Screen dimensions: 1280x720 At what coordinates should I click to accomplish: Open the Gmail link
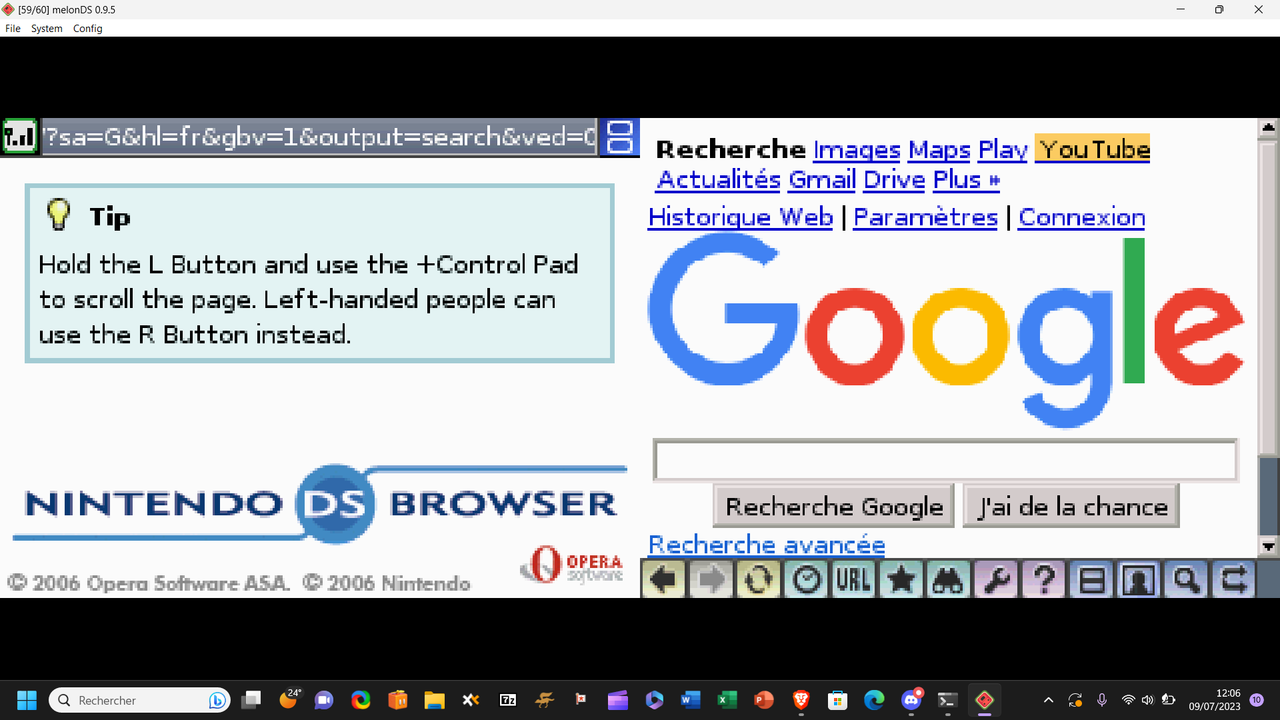[x=822, y=180]
